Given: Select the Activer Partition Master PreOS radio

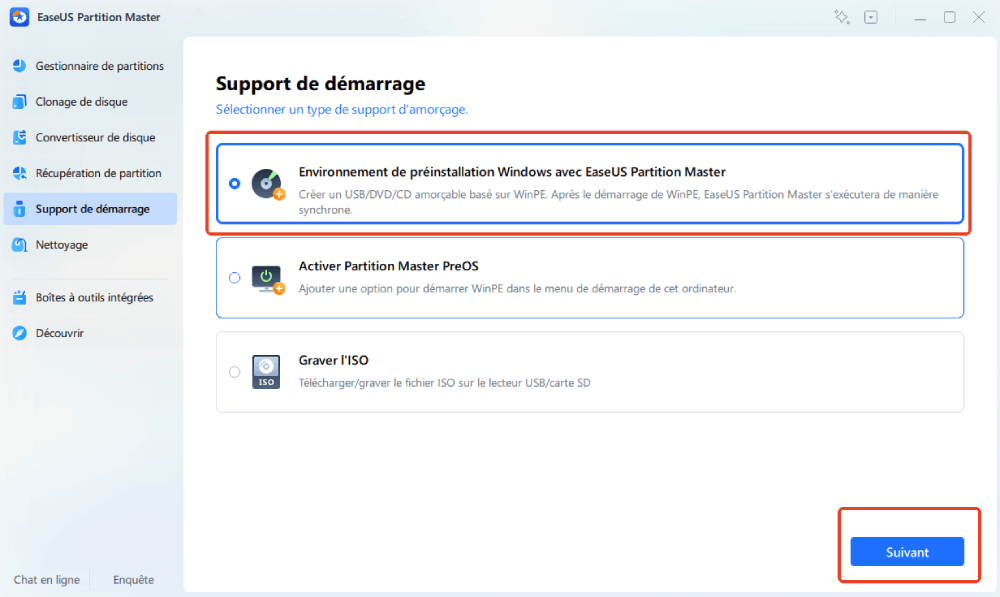Looking at the screenshot, I should 235,277.
